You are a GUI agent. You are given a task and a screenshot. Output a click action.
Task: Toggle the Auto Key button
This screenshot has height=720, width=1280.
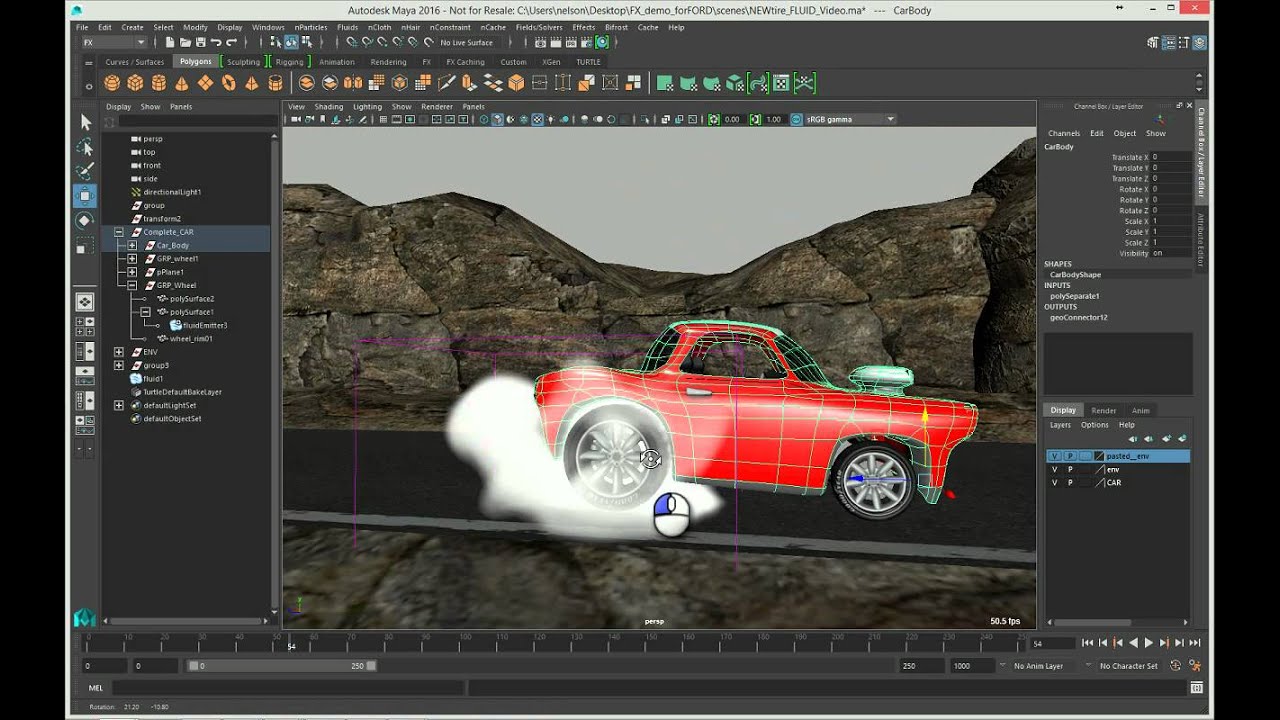[1177, 665]
